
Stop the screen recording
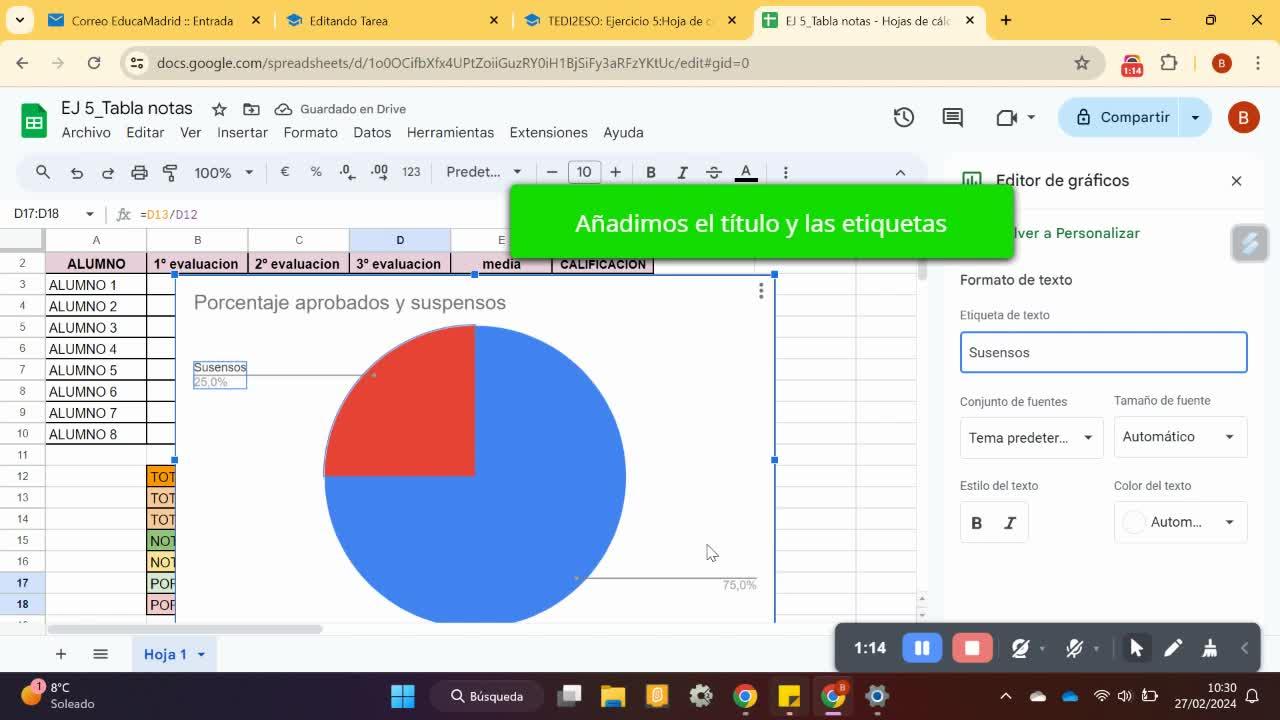[x=972, y=648]
